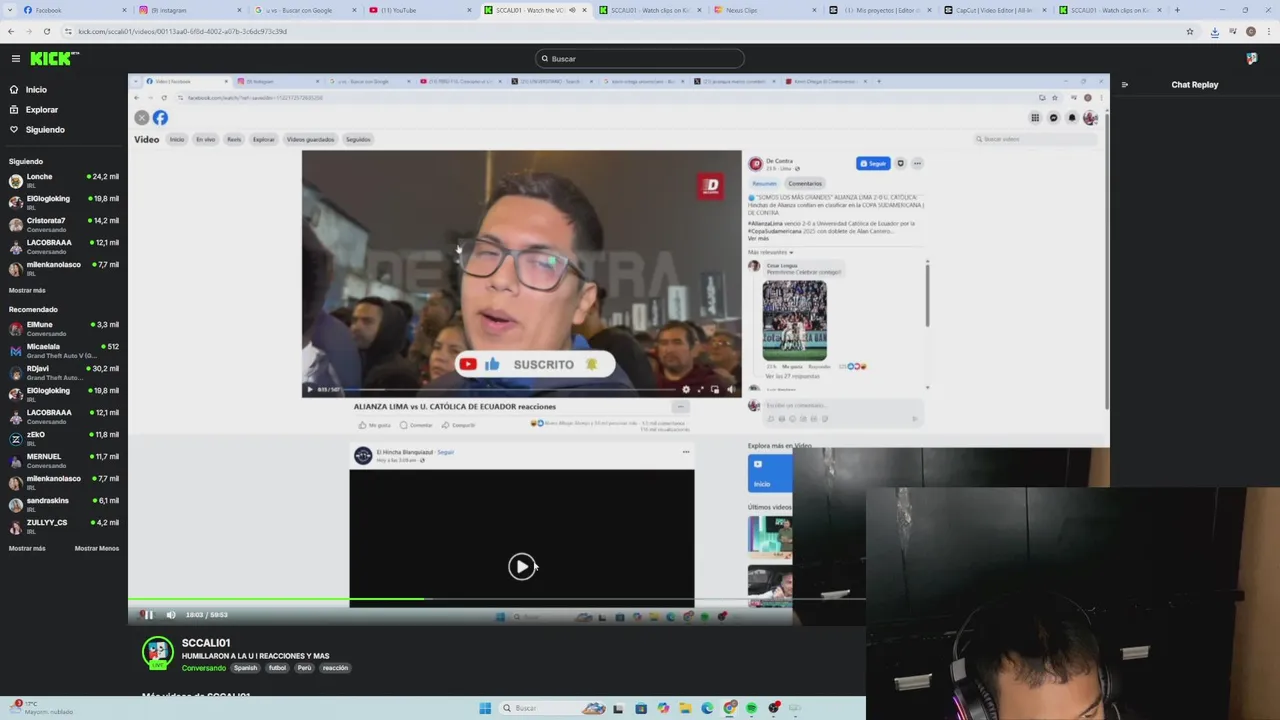
Task: Switch to the CapCut Video Editor tab
Action: point(993,10)
